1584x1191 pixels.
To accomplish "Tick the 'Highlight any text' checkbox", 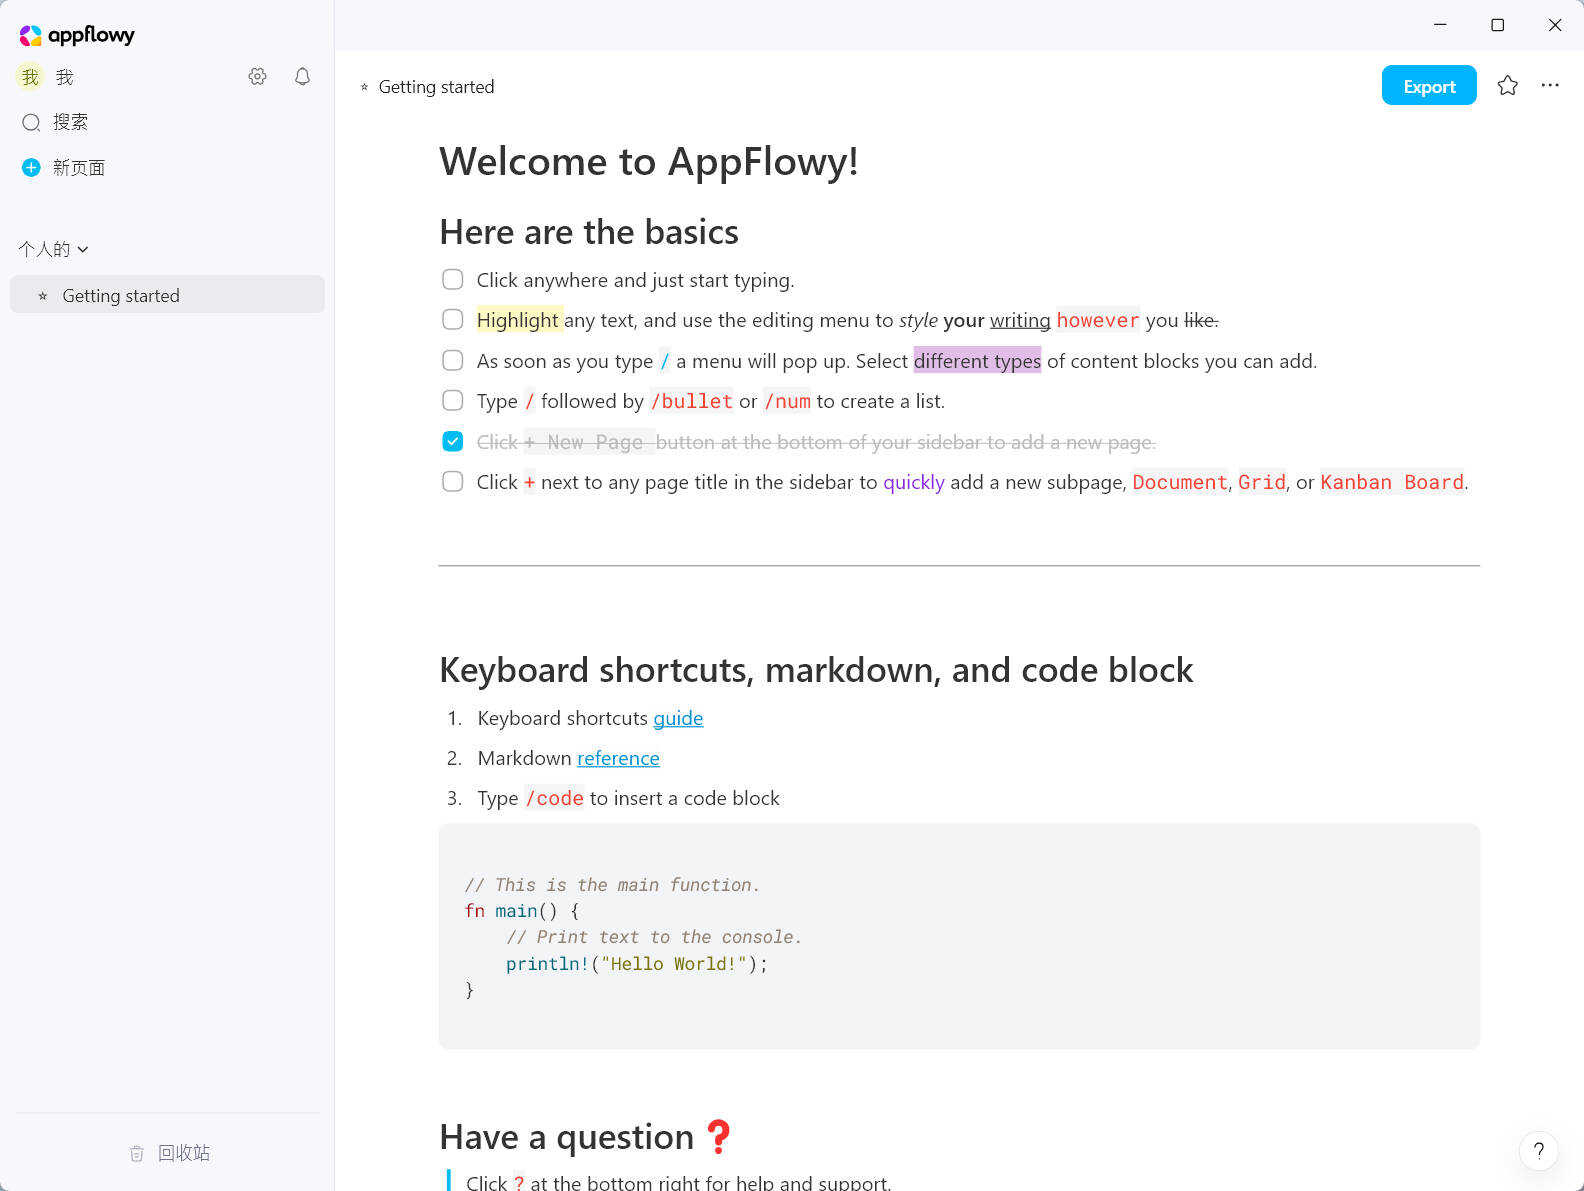I will 453,320.
